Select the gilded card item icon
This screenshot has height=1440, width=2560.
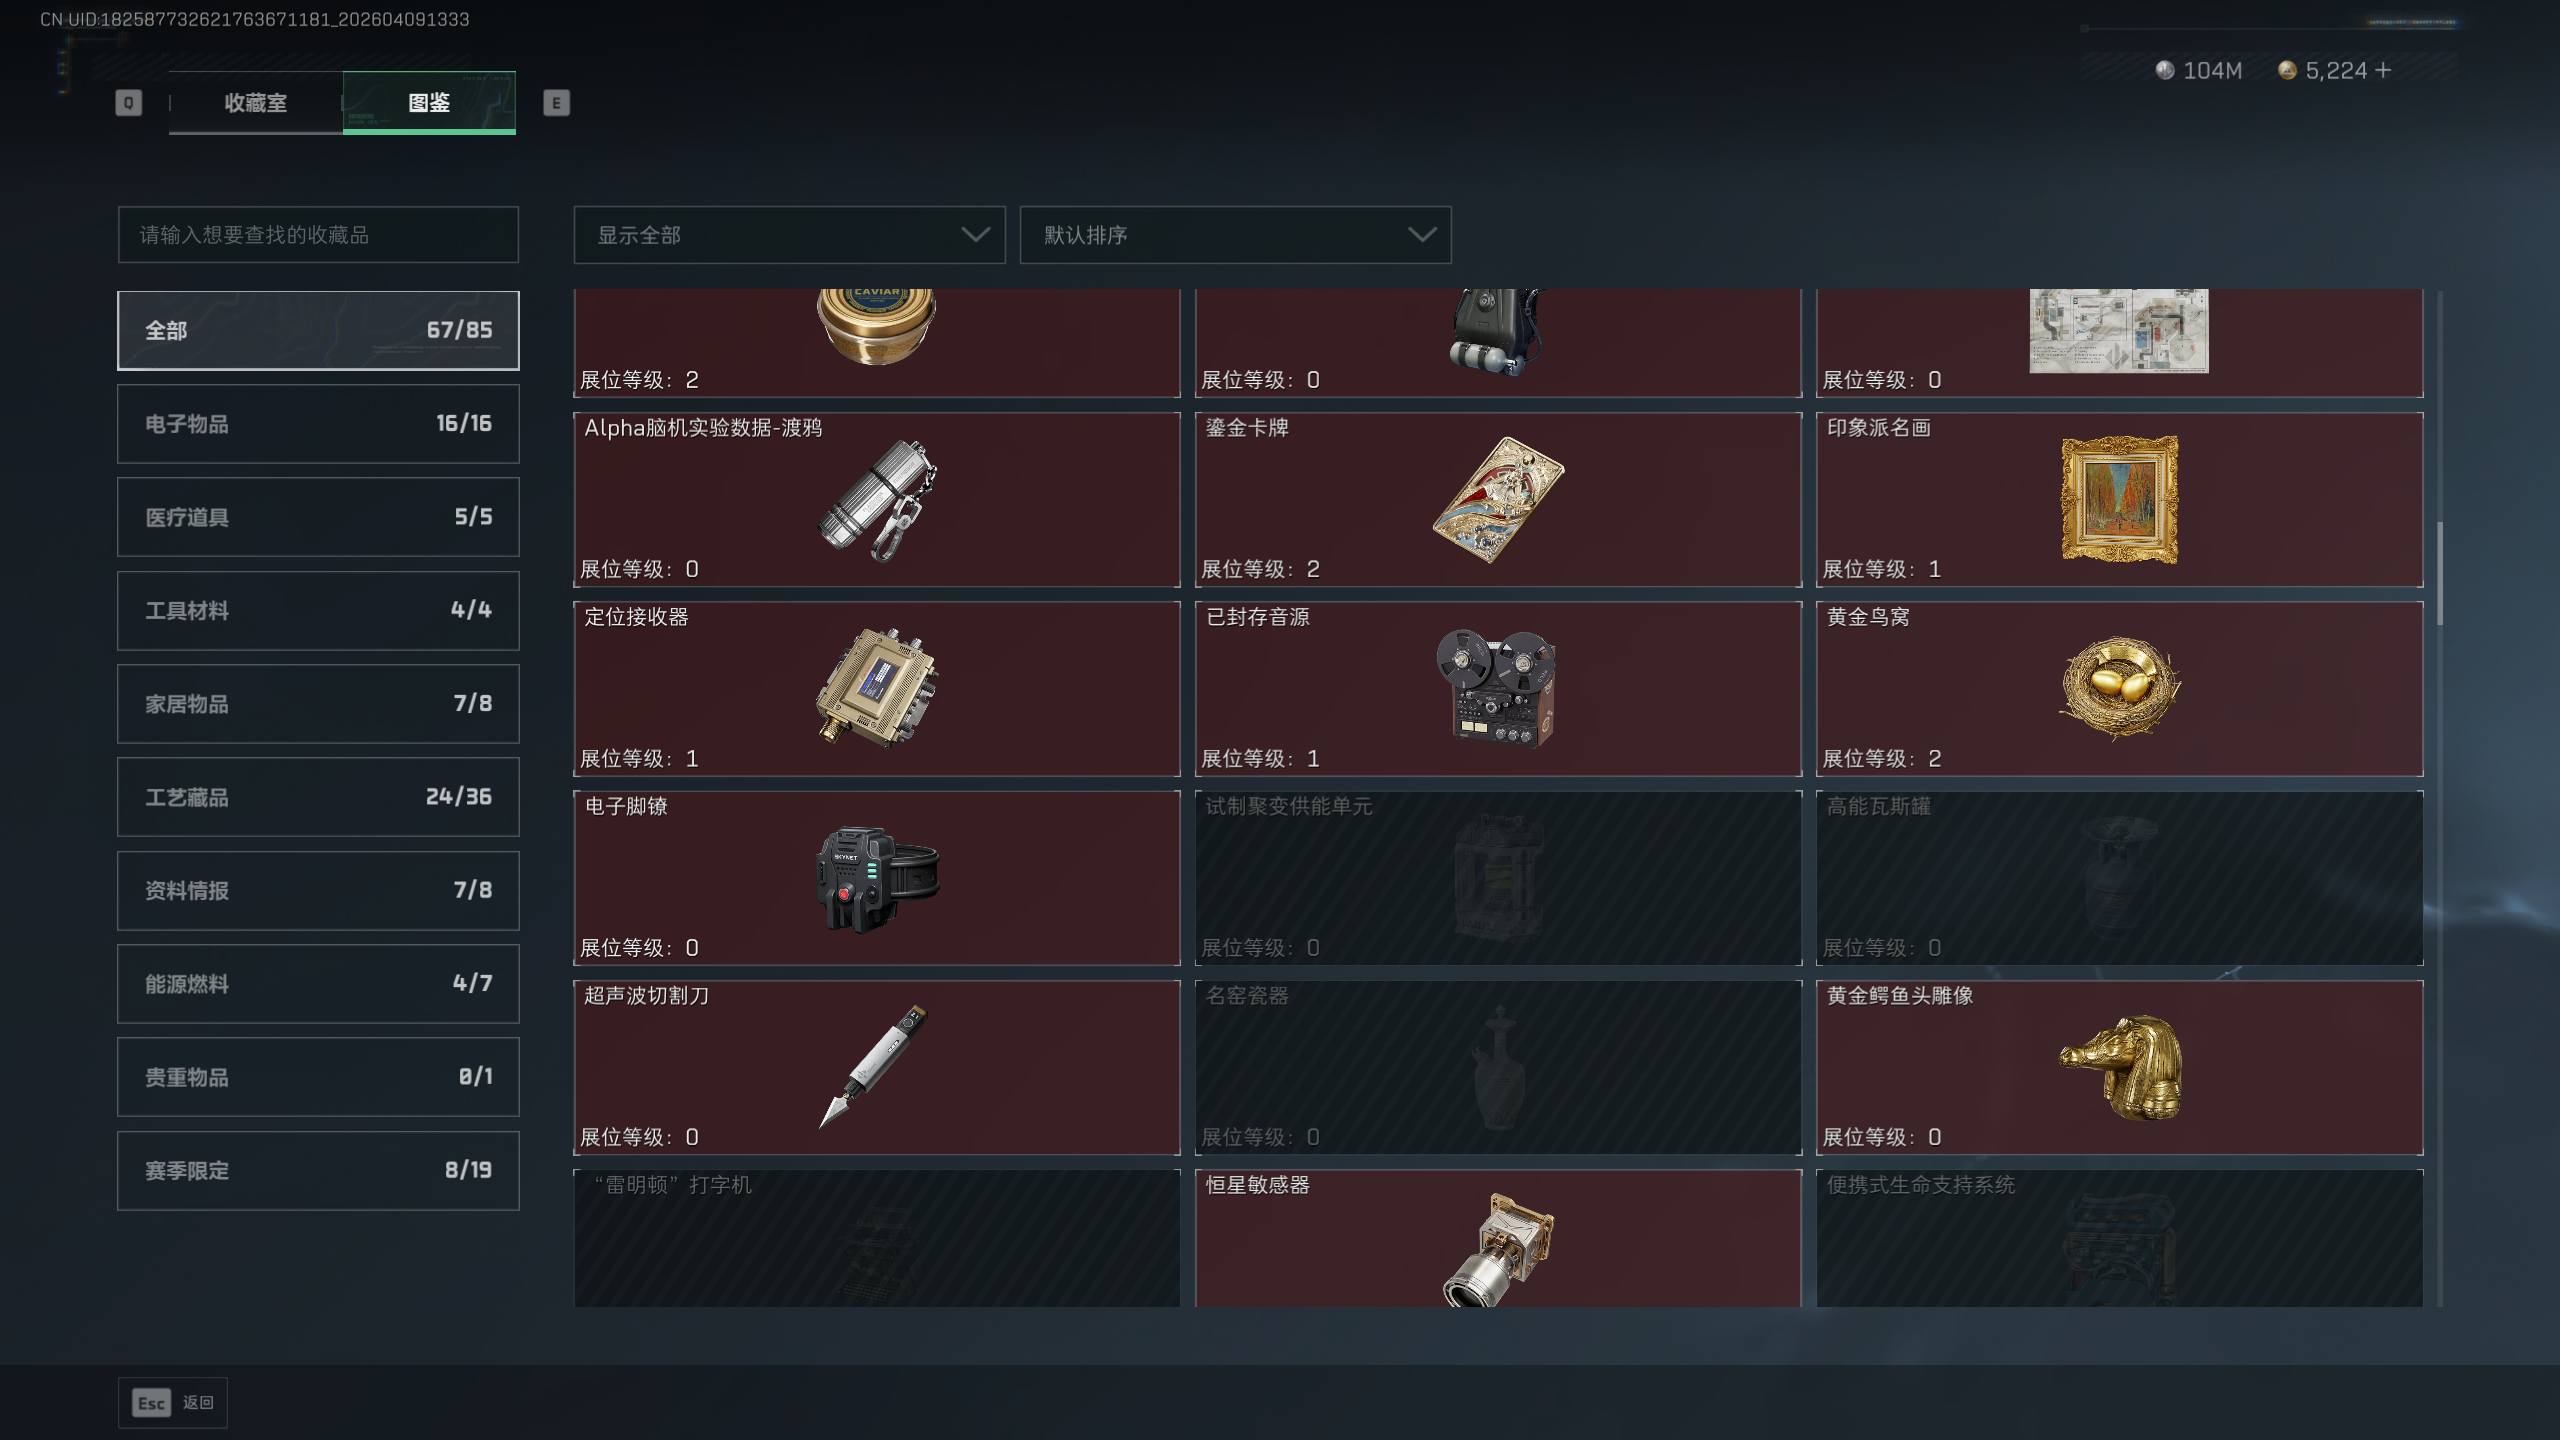point(1497,499)
